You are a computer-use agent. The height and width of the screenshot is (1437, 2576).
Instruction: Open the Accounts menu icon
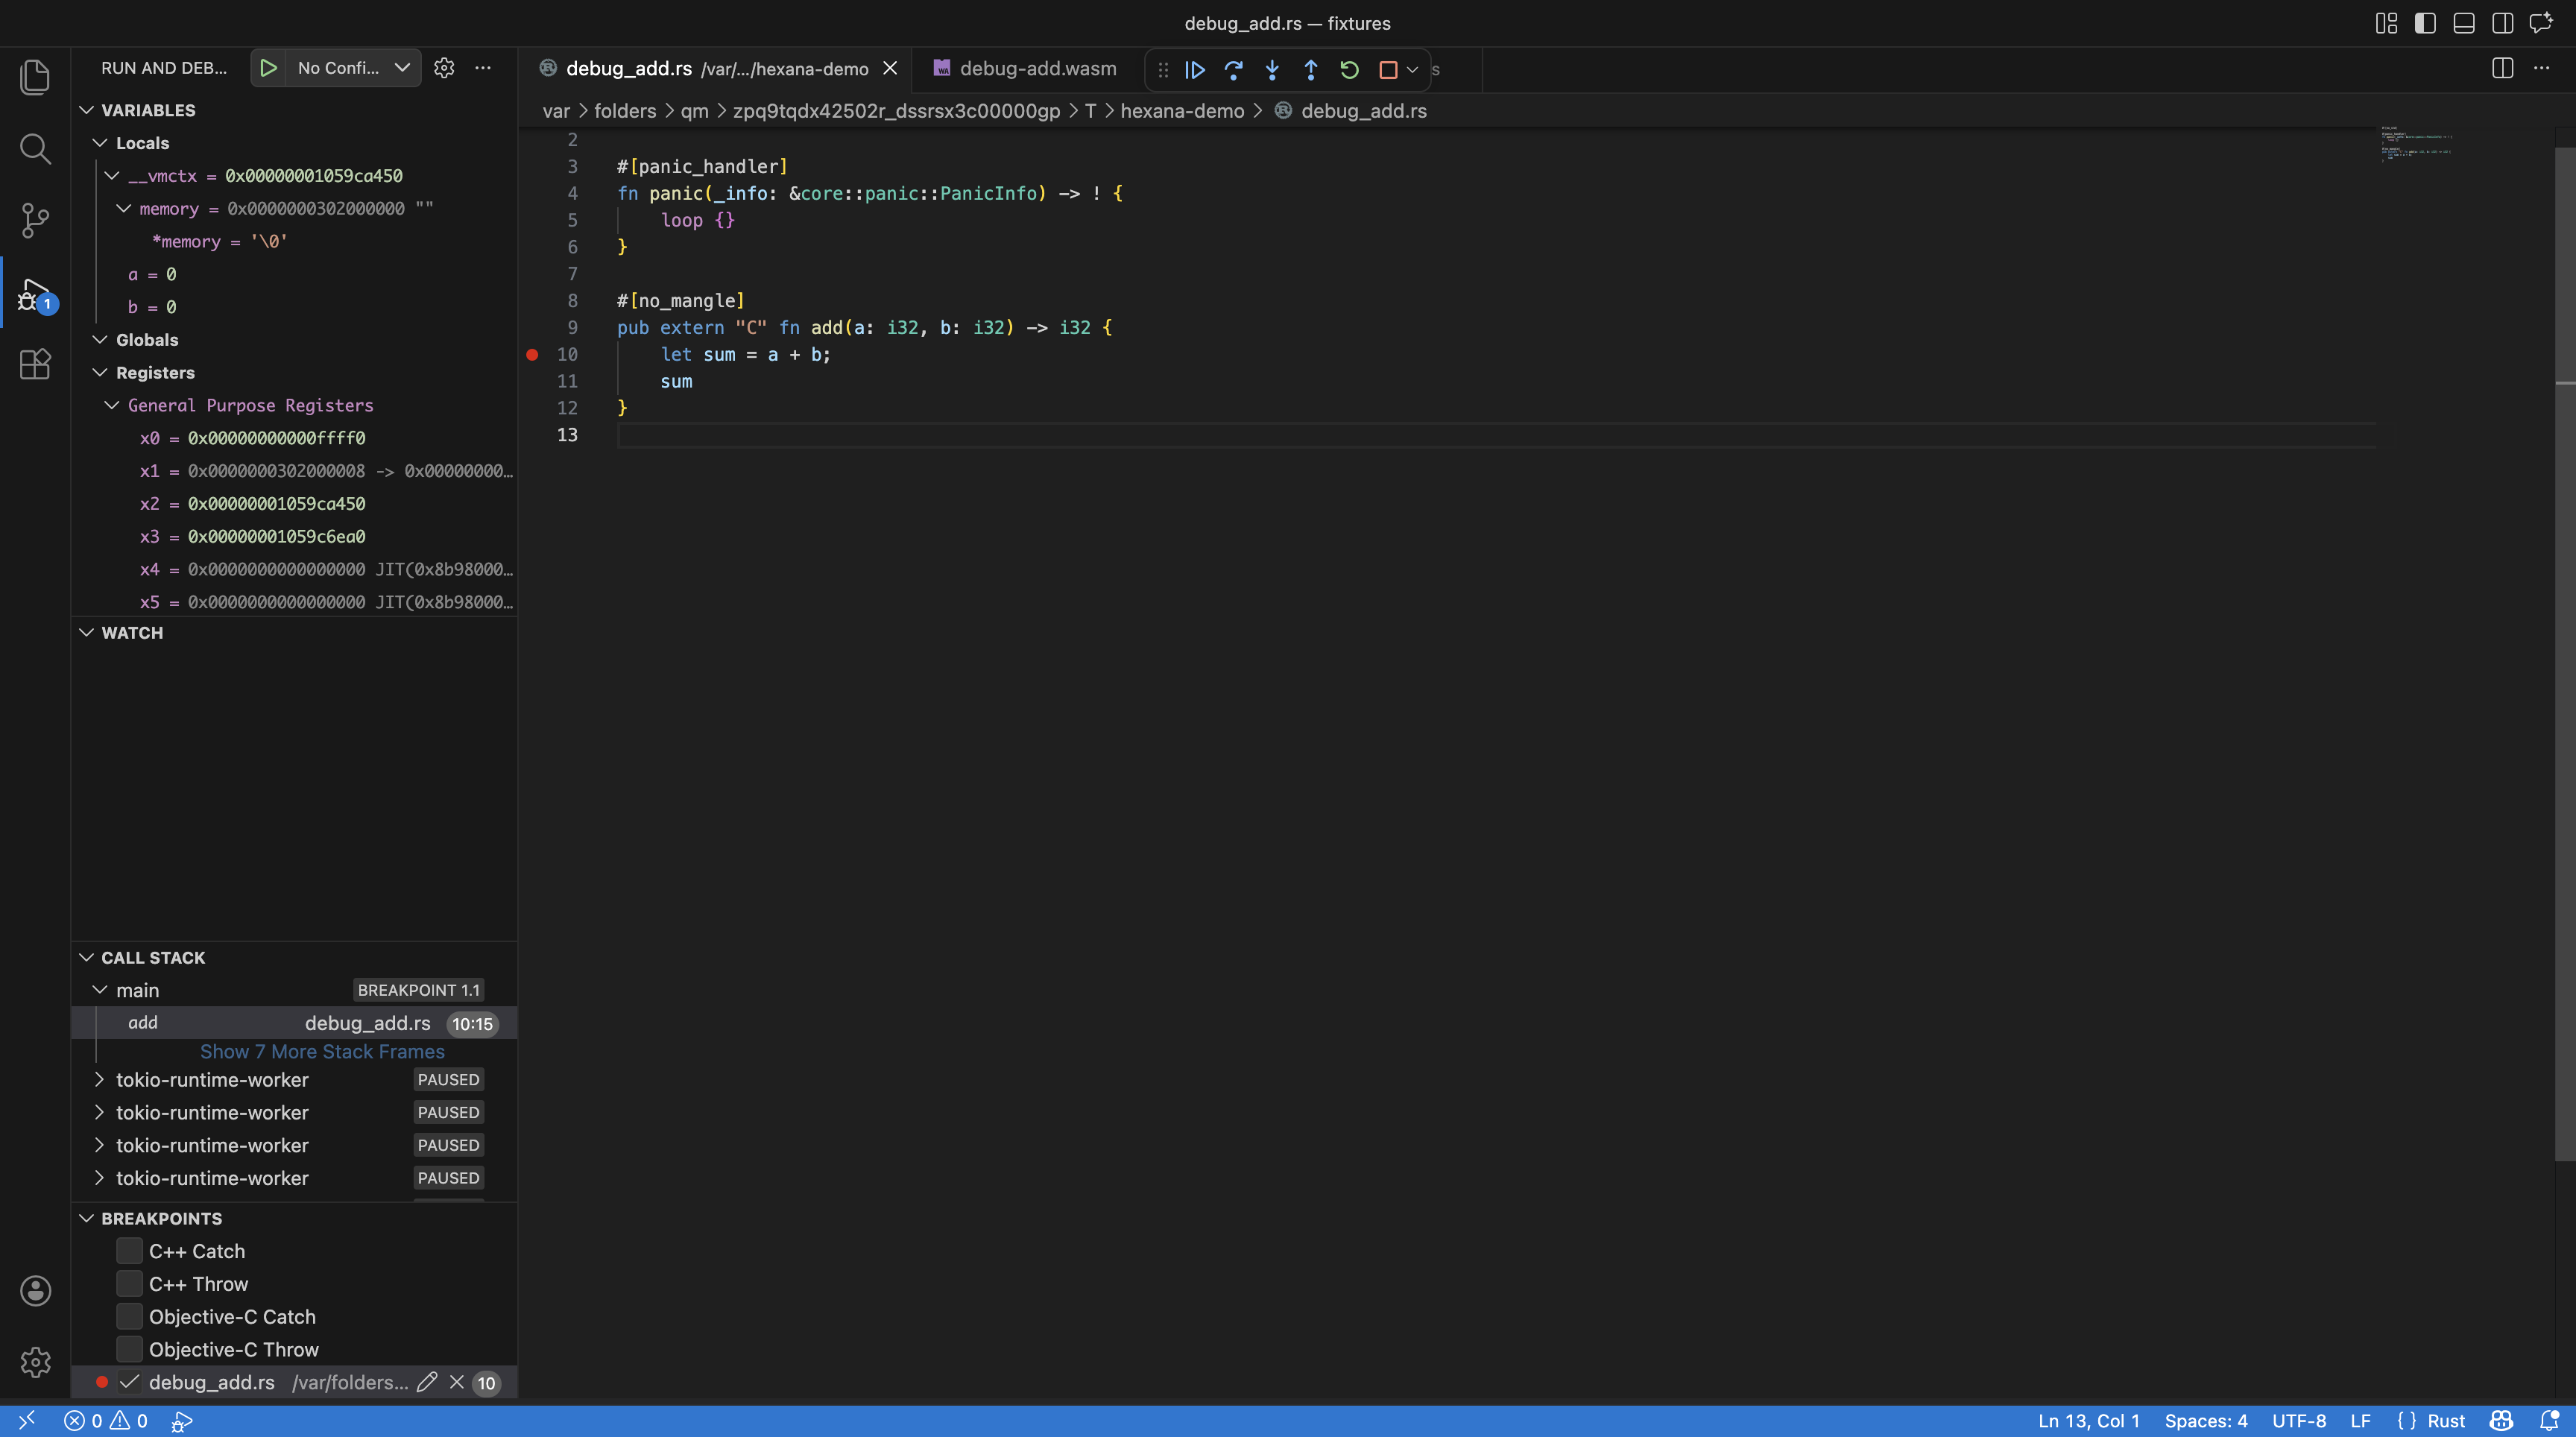point(35,1290)
